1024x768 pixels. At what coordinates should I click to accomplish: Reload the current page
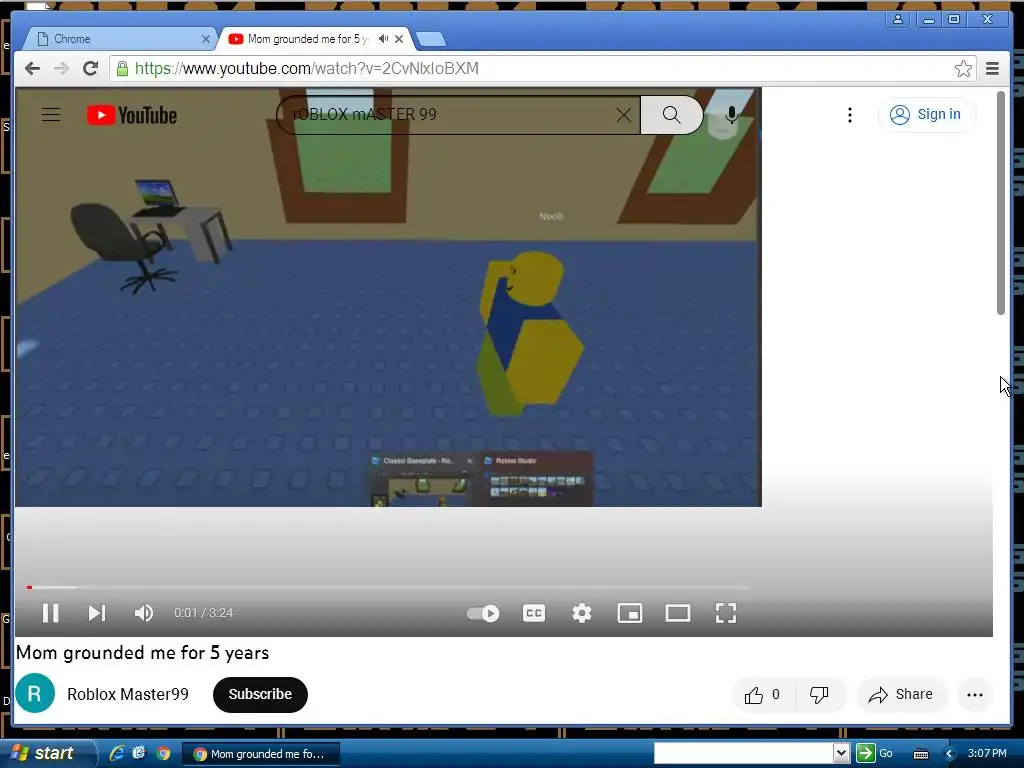click(91, 69)
